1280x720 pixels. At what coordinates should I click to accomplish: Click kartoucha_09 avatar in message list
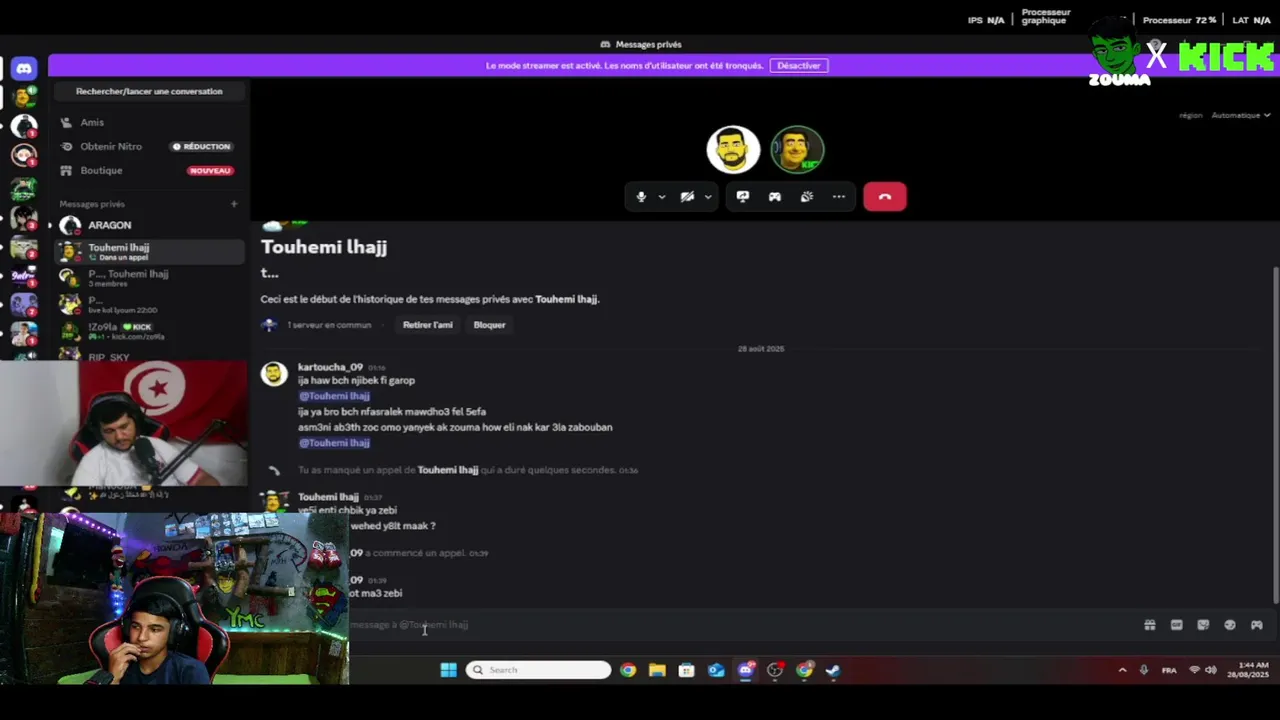coord(274,374)
